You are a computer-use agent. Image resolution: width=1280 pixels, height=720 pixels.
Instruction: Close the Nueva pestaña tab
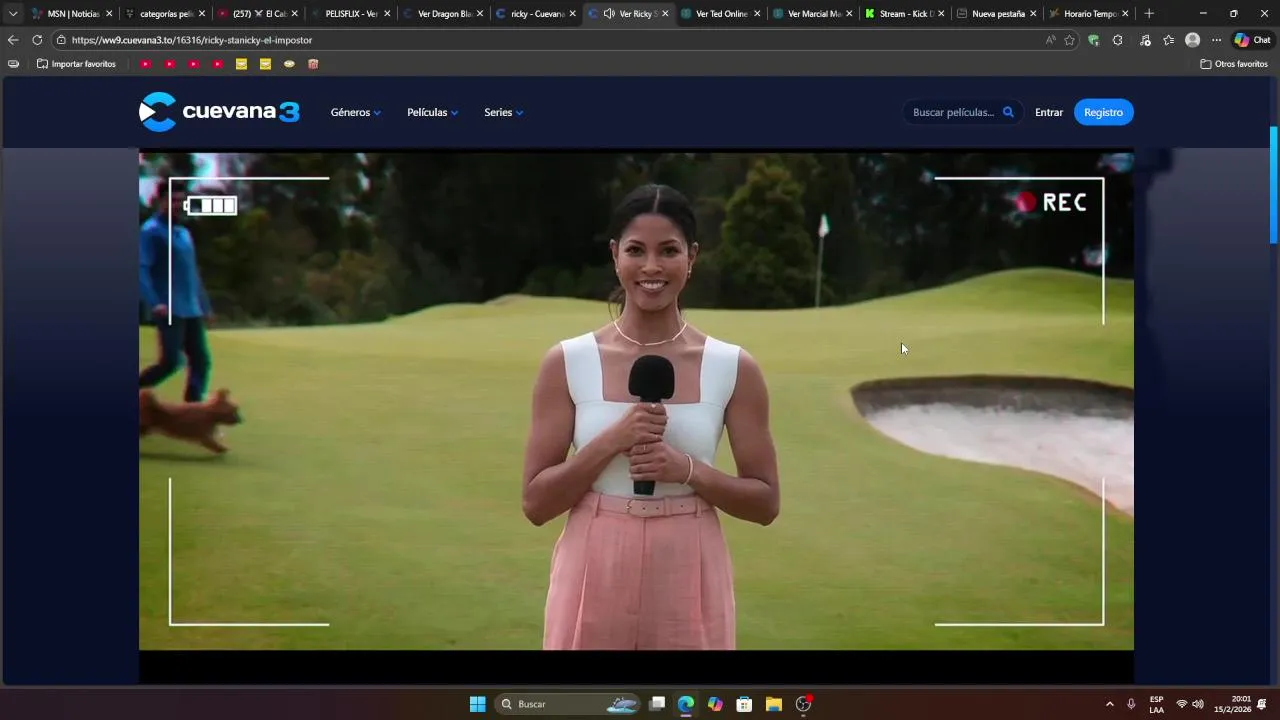pyautogui.click(x=1033, y=14)
